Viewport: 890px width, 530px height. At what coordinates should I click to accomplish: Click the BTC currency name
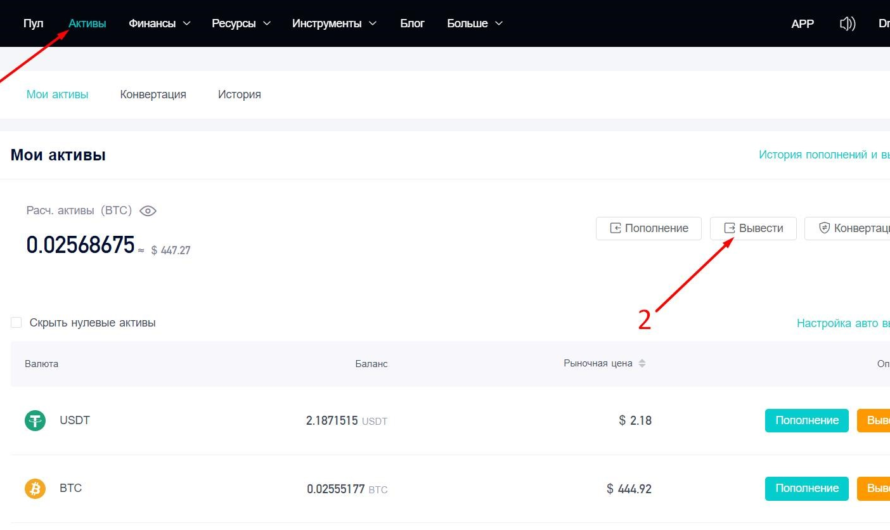pos(70,488)
